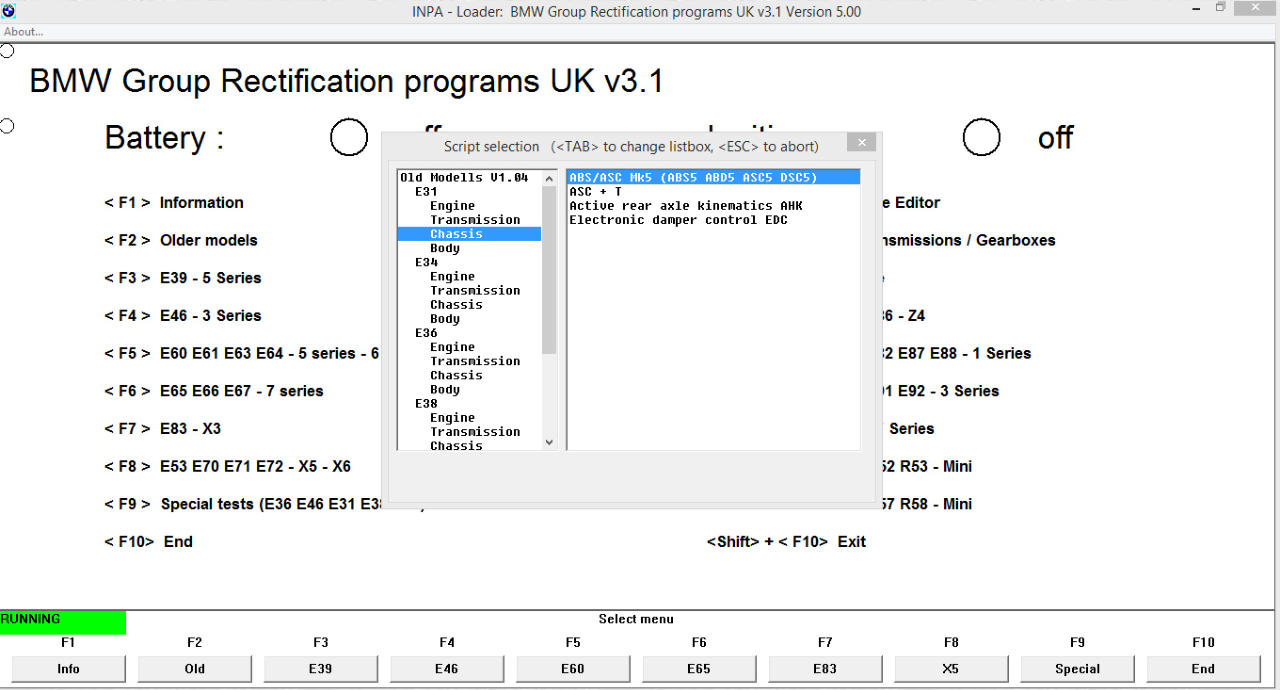Click the Transmissions / Gearboxes entry
Viewport: 1280px width, 690px height.
click(967, 240)
